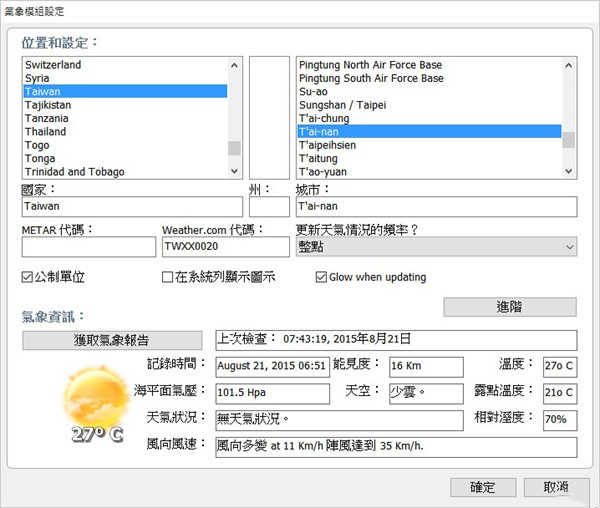
Task: Open the 更新天氣情況的頻率 dropdown showing 整點
Action: [436, 247]
